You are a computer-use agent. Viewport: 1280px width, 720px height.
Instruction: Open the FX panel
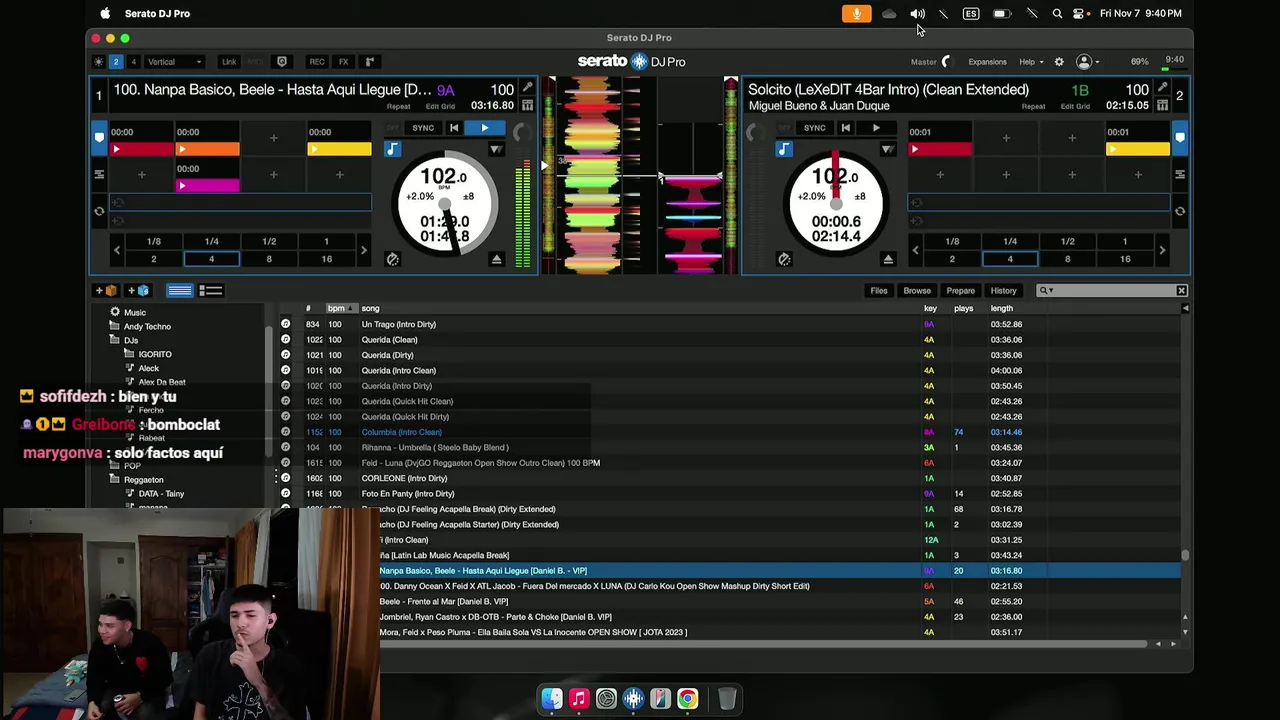(343, 62)
